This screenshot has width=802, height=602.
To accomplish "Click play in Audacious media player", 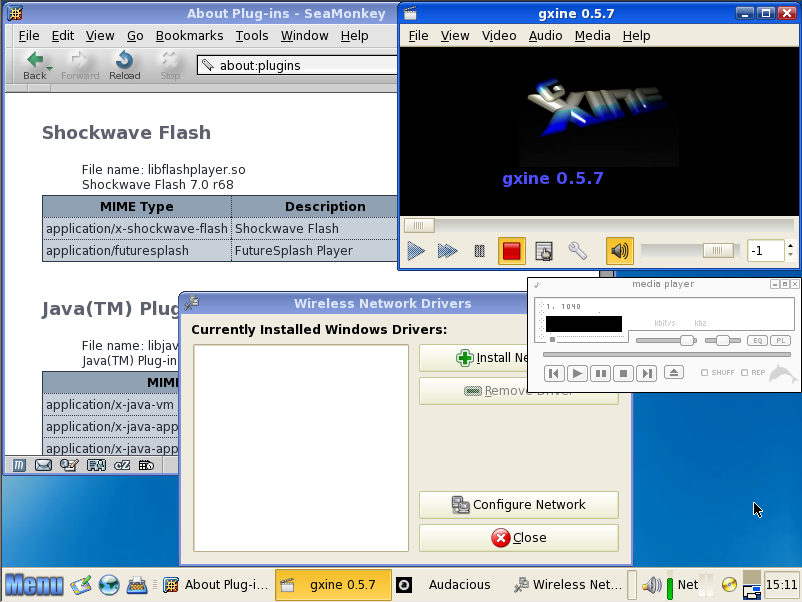I will pos(577,373).
